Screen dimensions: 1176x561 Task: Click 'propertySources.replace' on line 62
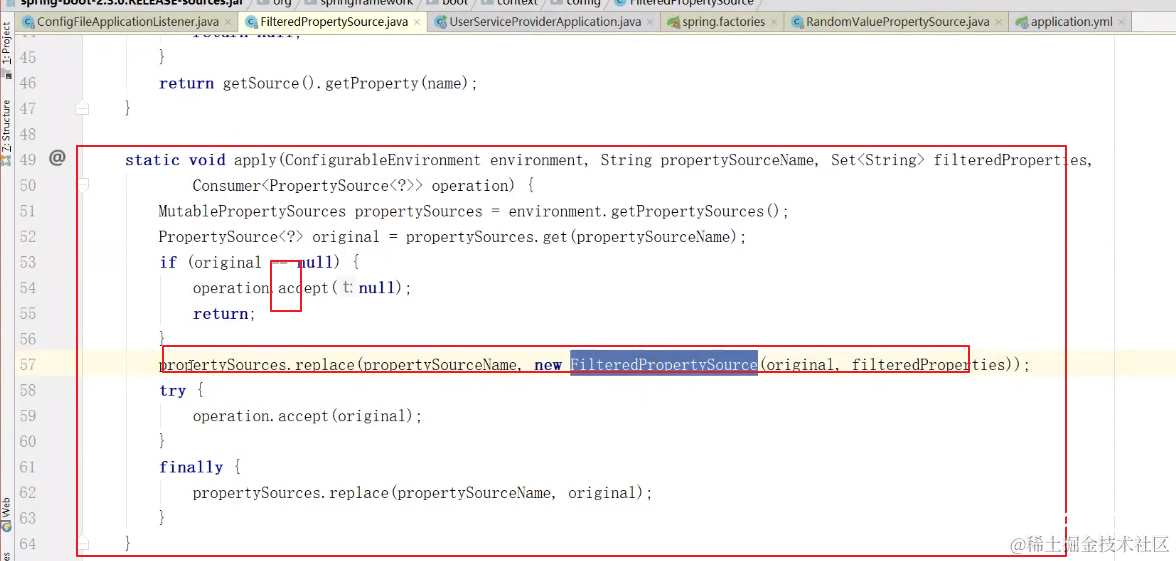click(x=290, y=493)
